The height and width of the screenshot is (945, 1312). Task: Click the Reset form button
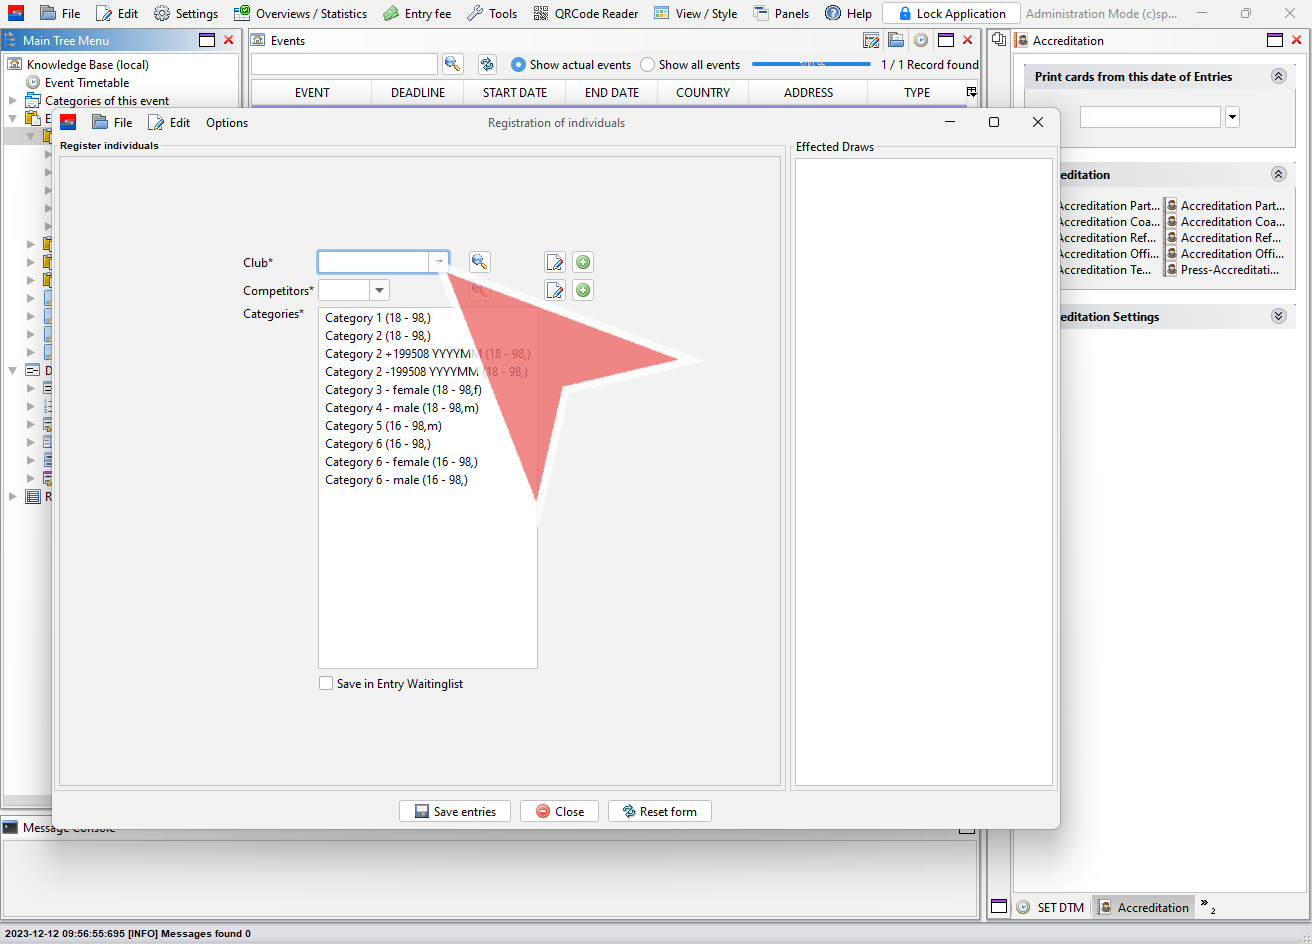point(659,811)
